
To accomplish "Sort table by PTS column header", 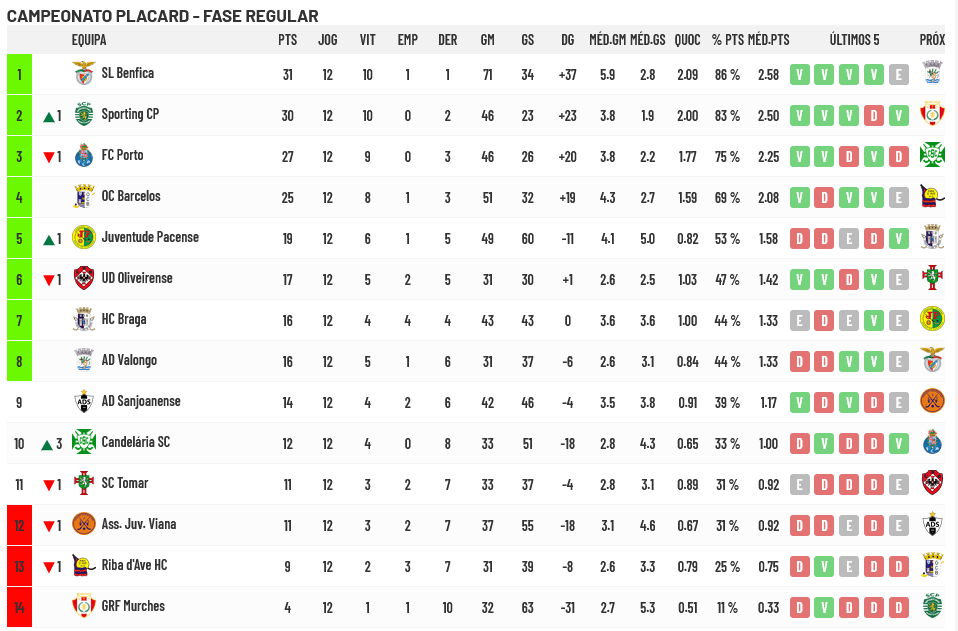I will pyautogui.click(x=288, y=40).
